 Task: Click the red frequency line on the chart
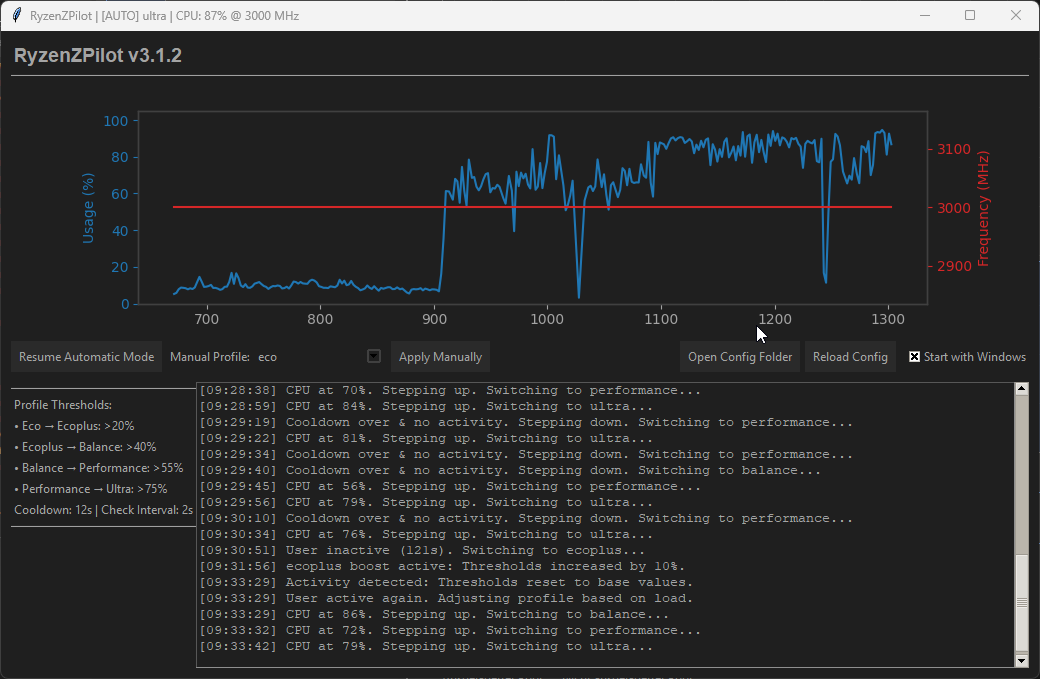click(x=300, y=207)
